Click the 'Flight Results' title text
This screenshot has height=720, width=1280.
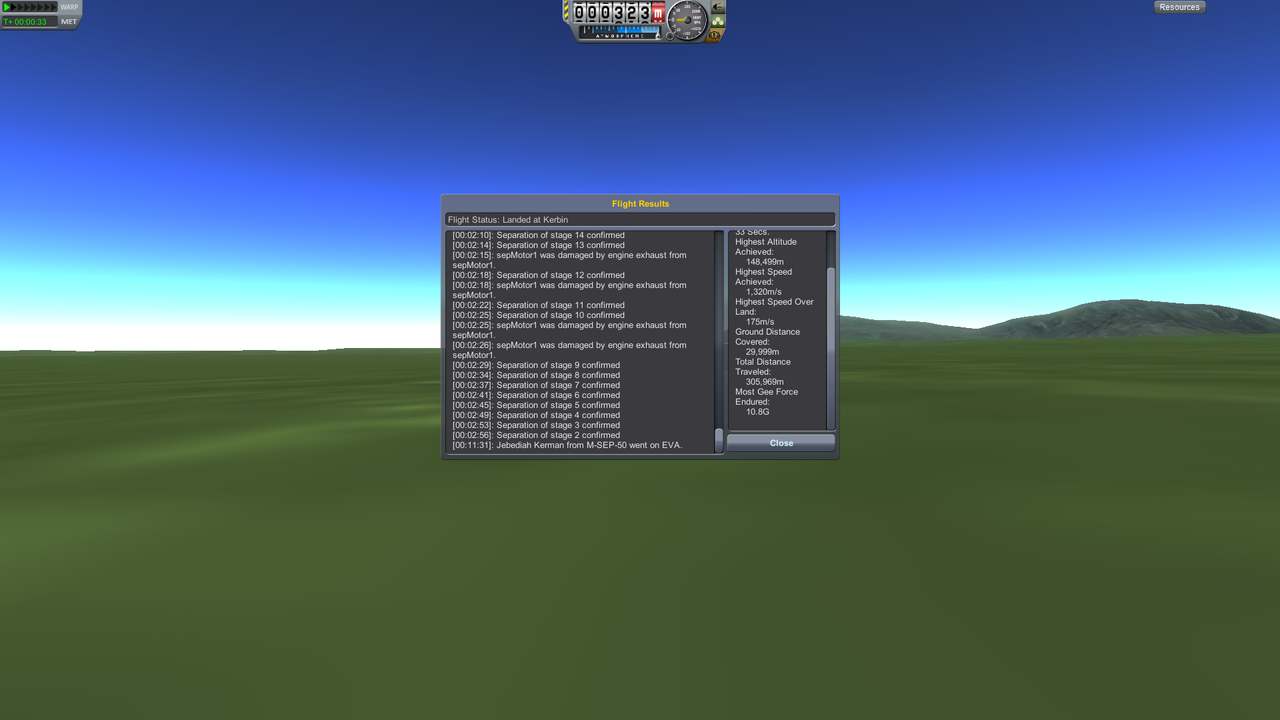(641, 204)
